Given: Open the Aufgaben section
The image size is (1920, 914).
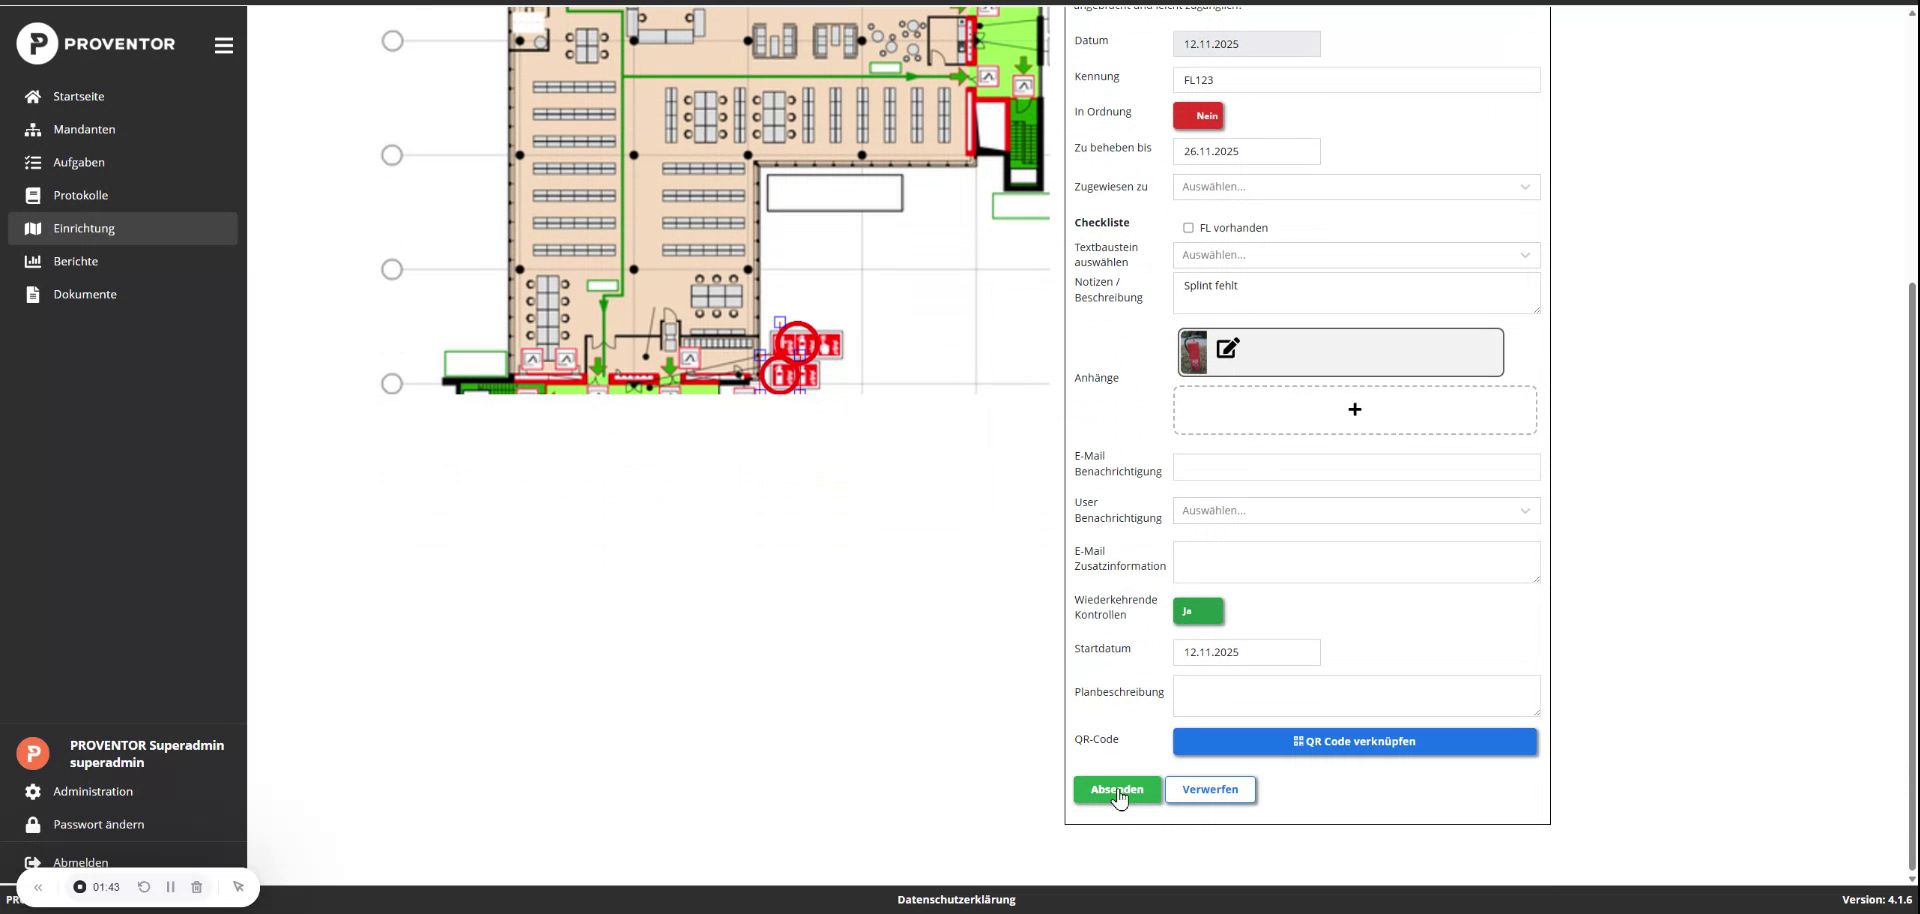Looking at the screenshot, I should click(x=78, y=162).
